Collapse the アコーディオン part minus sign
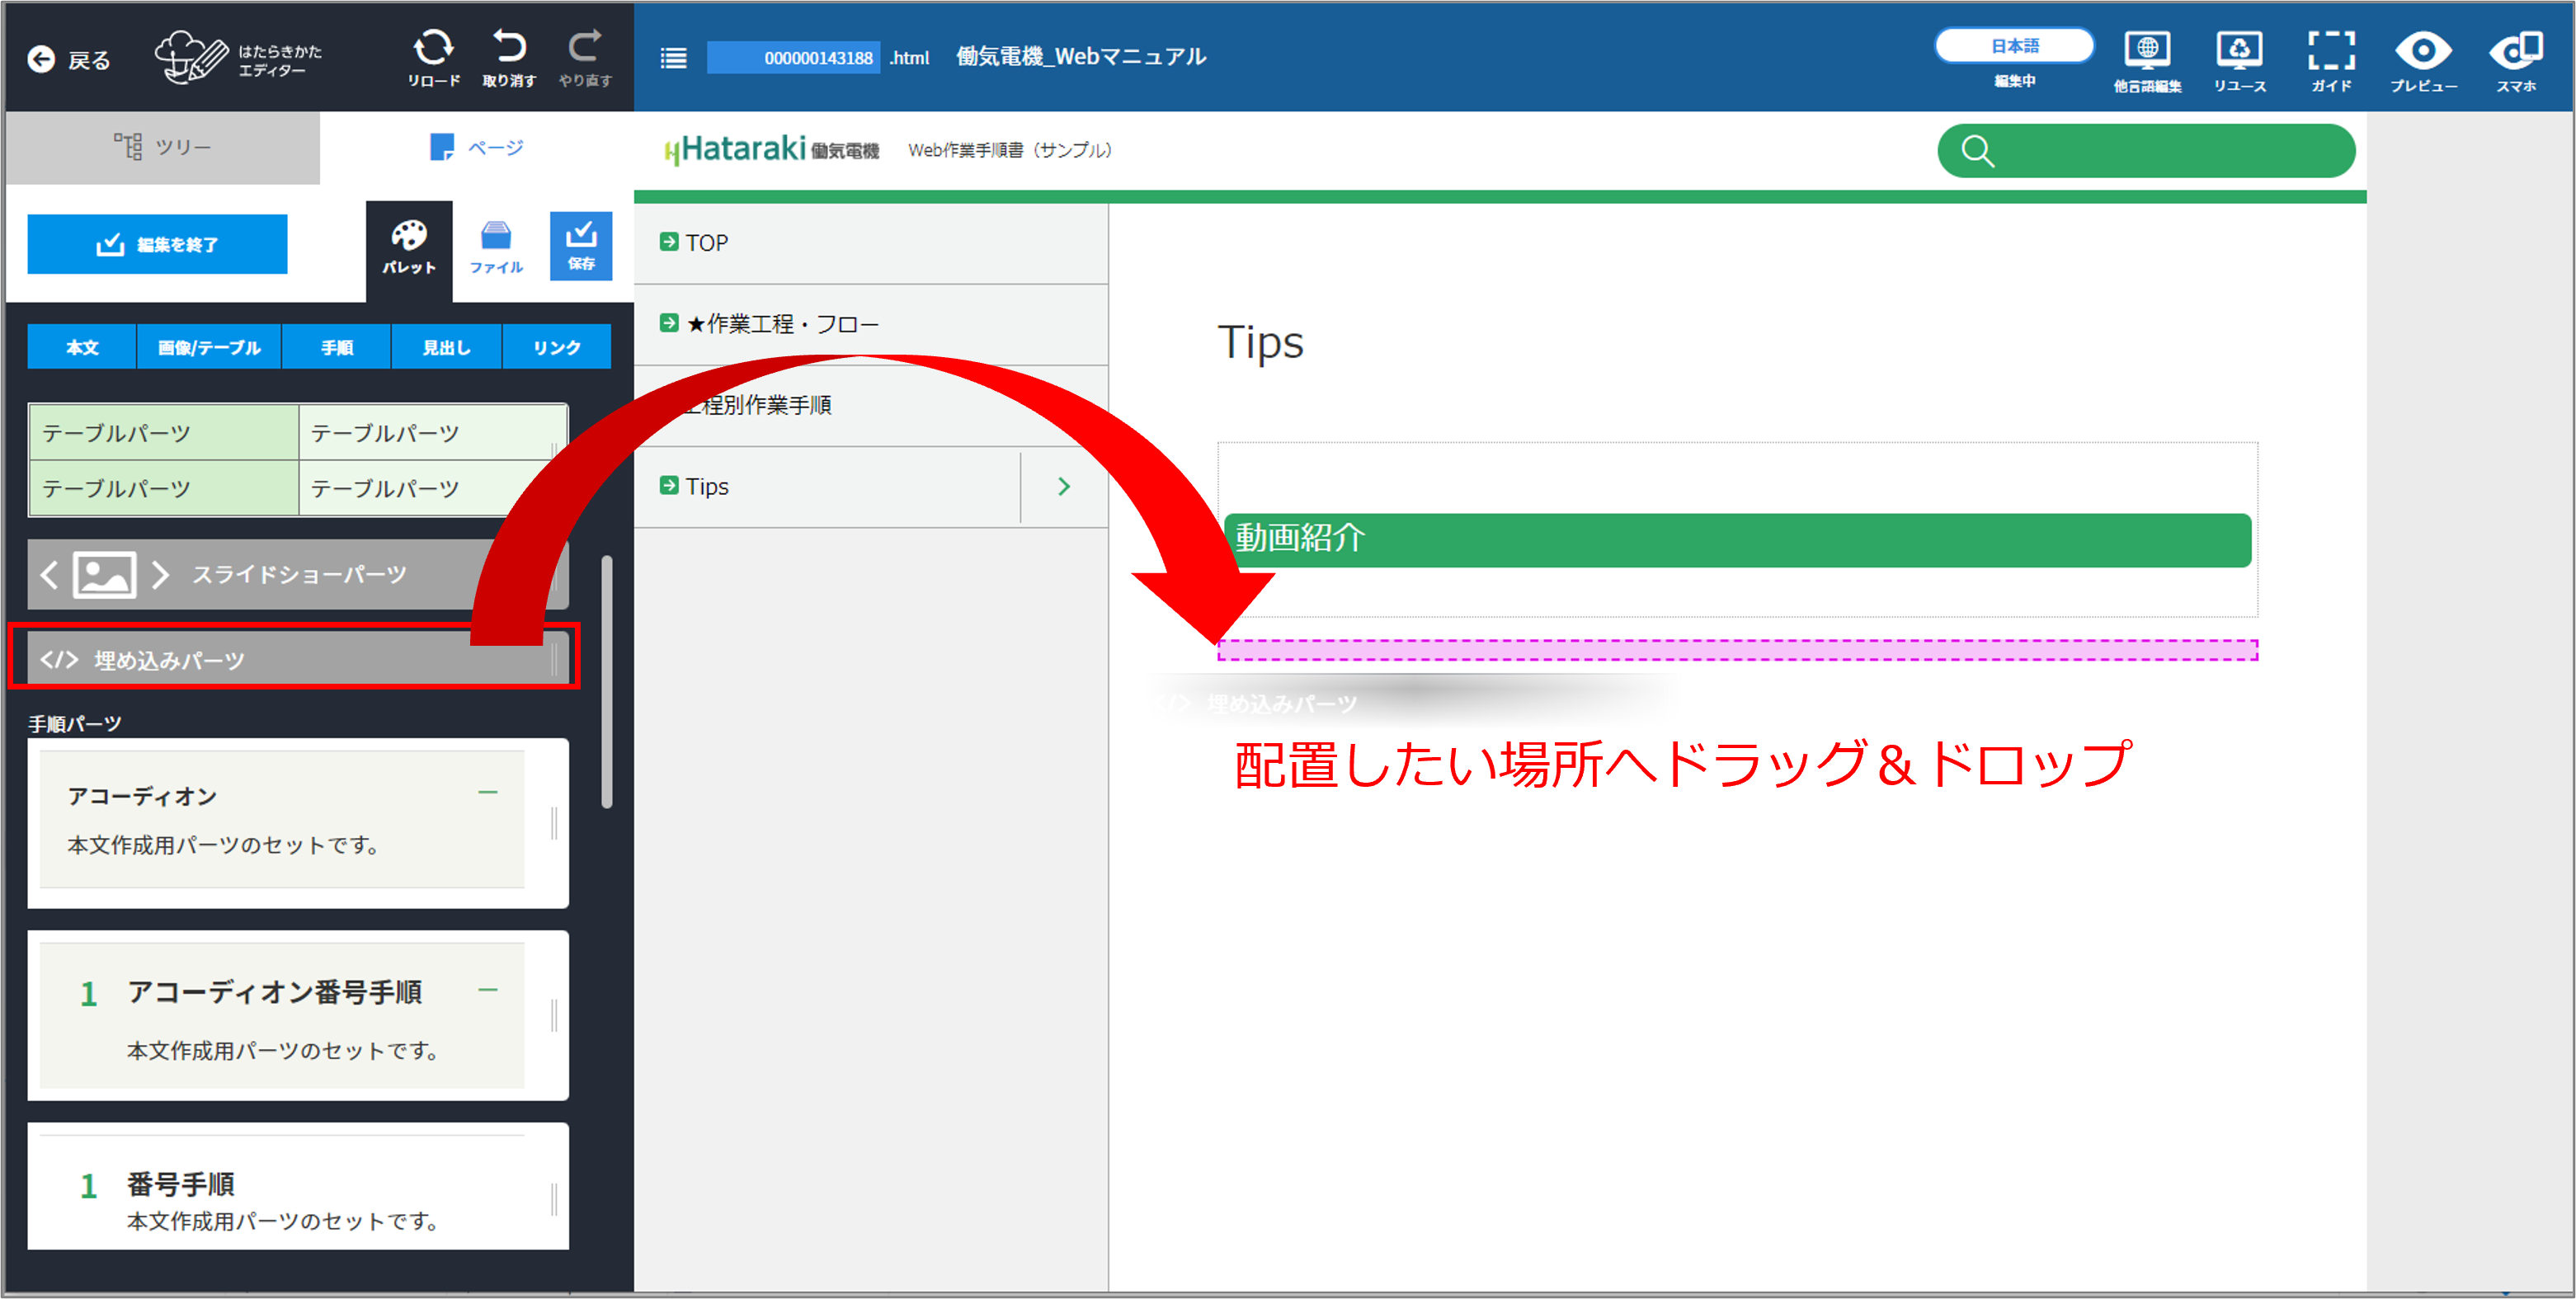 [x=488, y=793]
